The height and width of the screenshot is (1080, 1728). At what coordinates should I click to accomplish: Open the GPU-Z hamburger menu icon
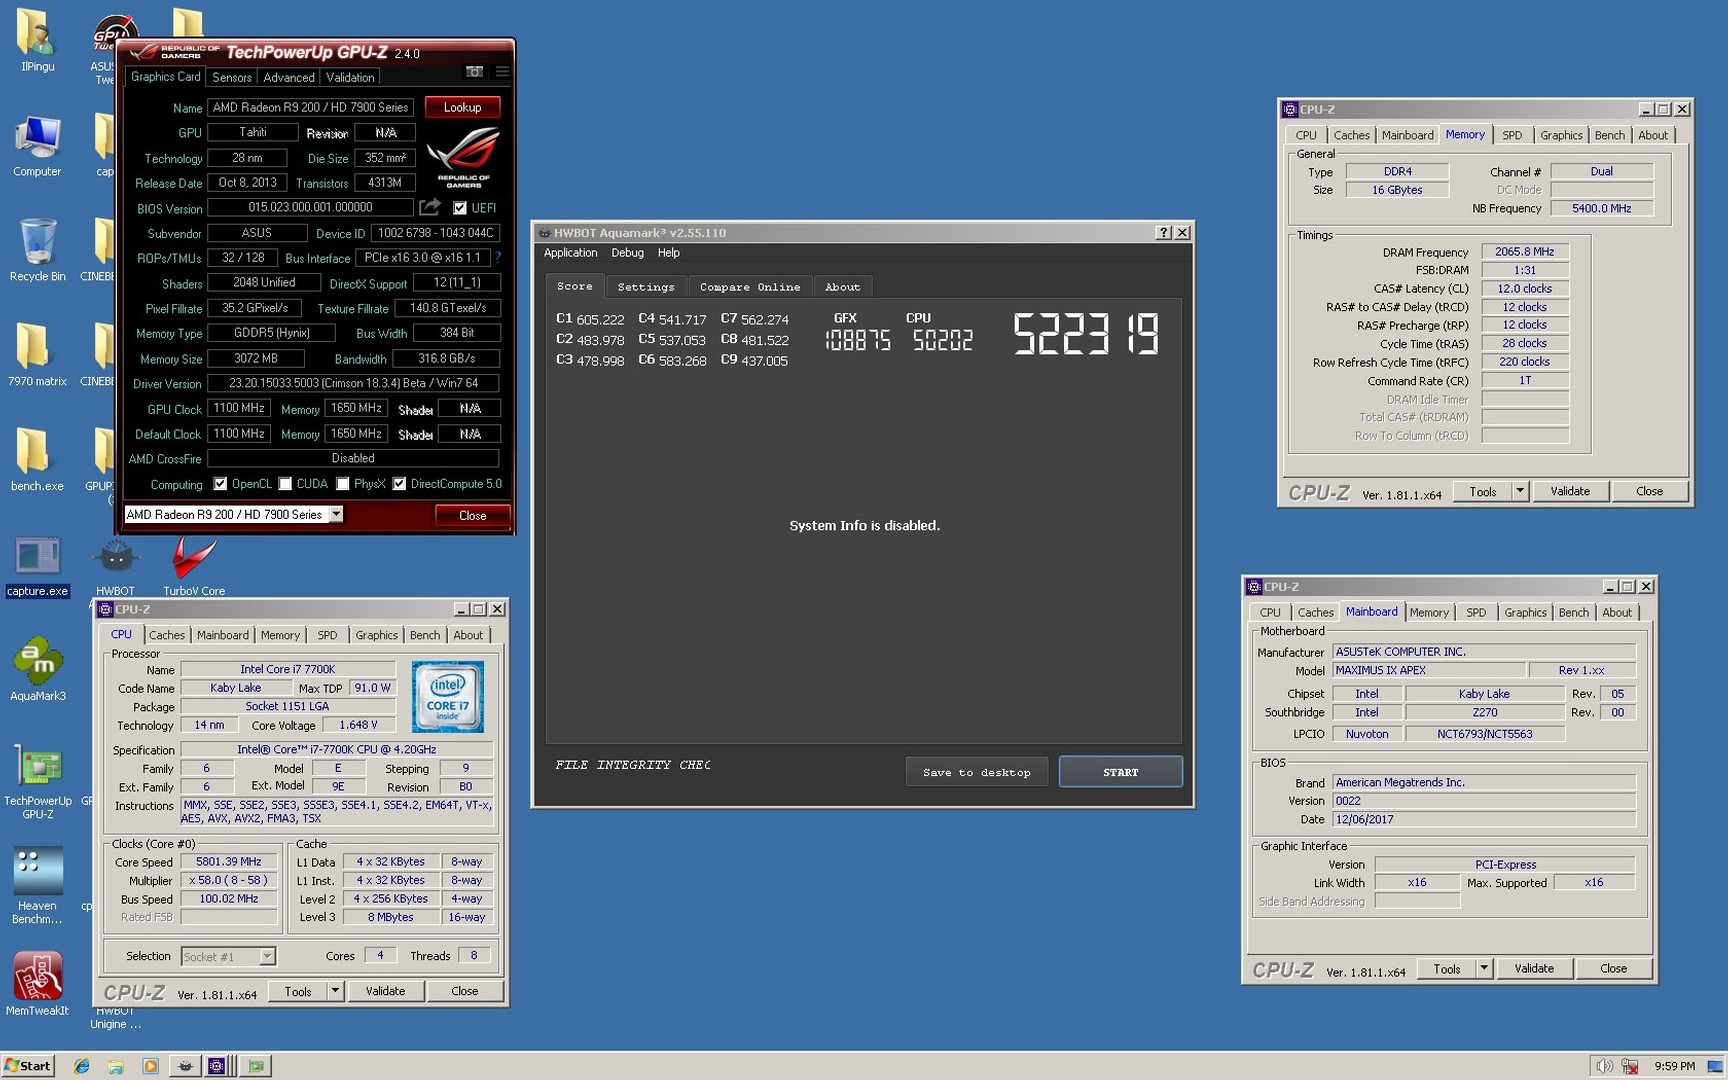(502, 72)
